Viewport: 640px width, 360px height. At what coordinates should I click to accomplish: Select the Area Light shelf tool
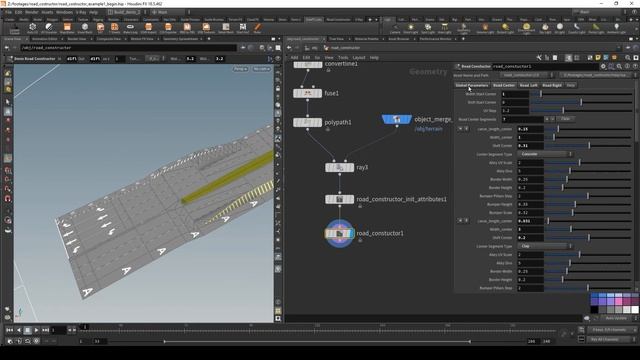pos(444,29)
